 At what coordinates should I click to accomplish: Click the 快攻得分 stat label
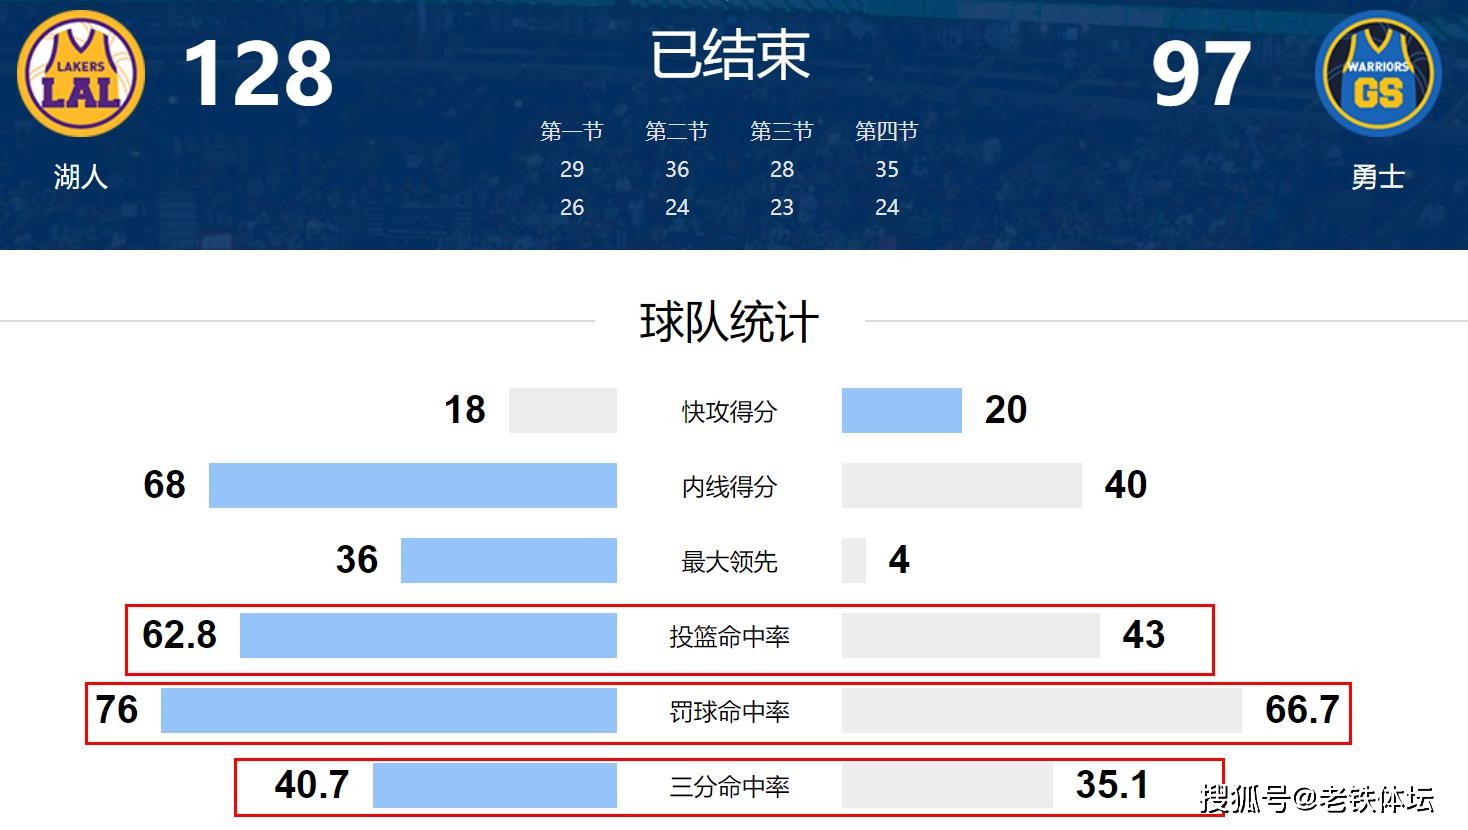tap(730, 411)
